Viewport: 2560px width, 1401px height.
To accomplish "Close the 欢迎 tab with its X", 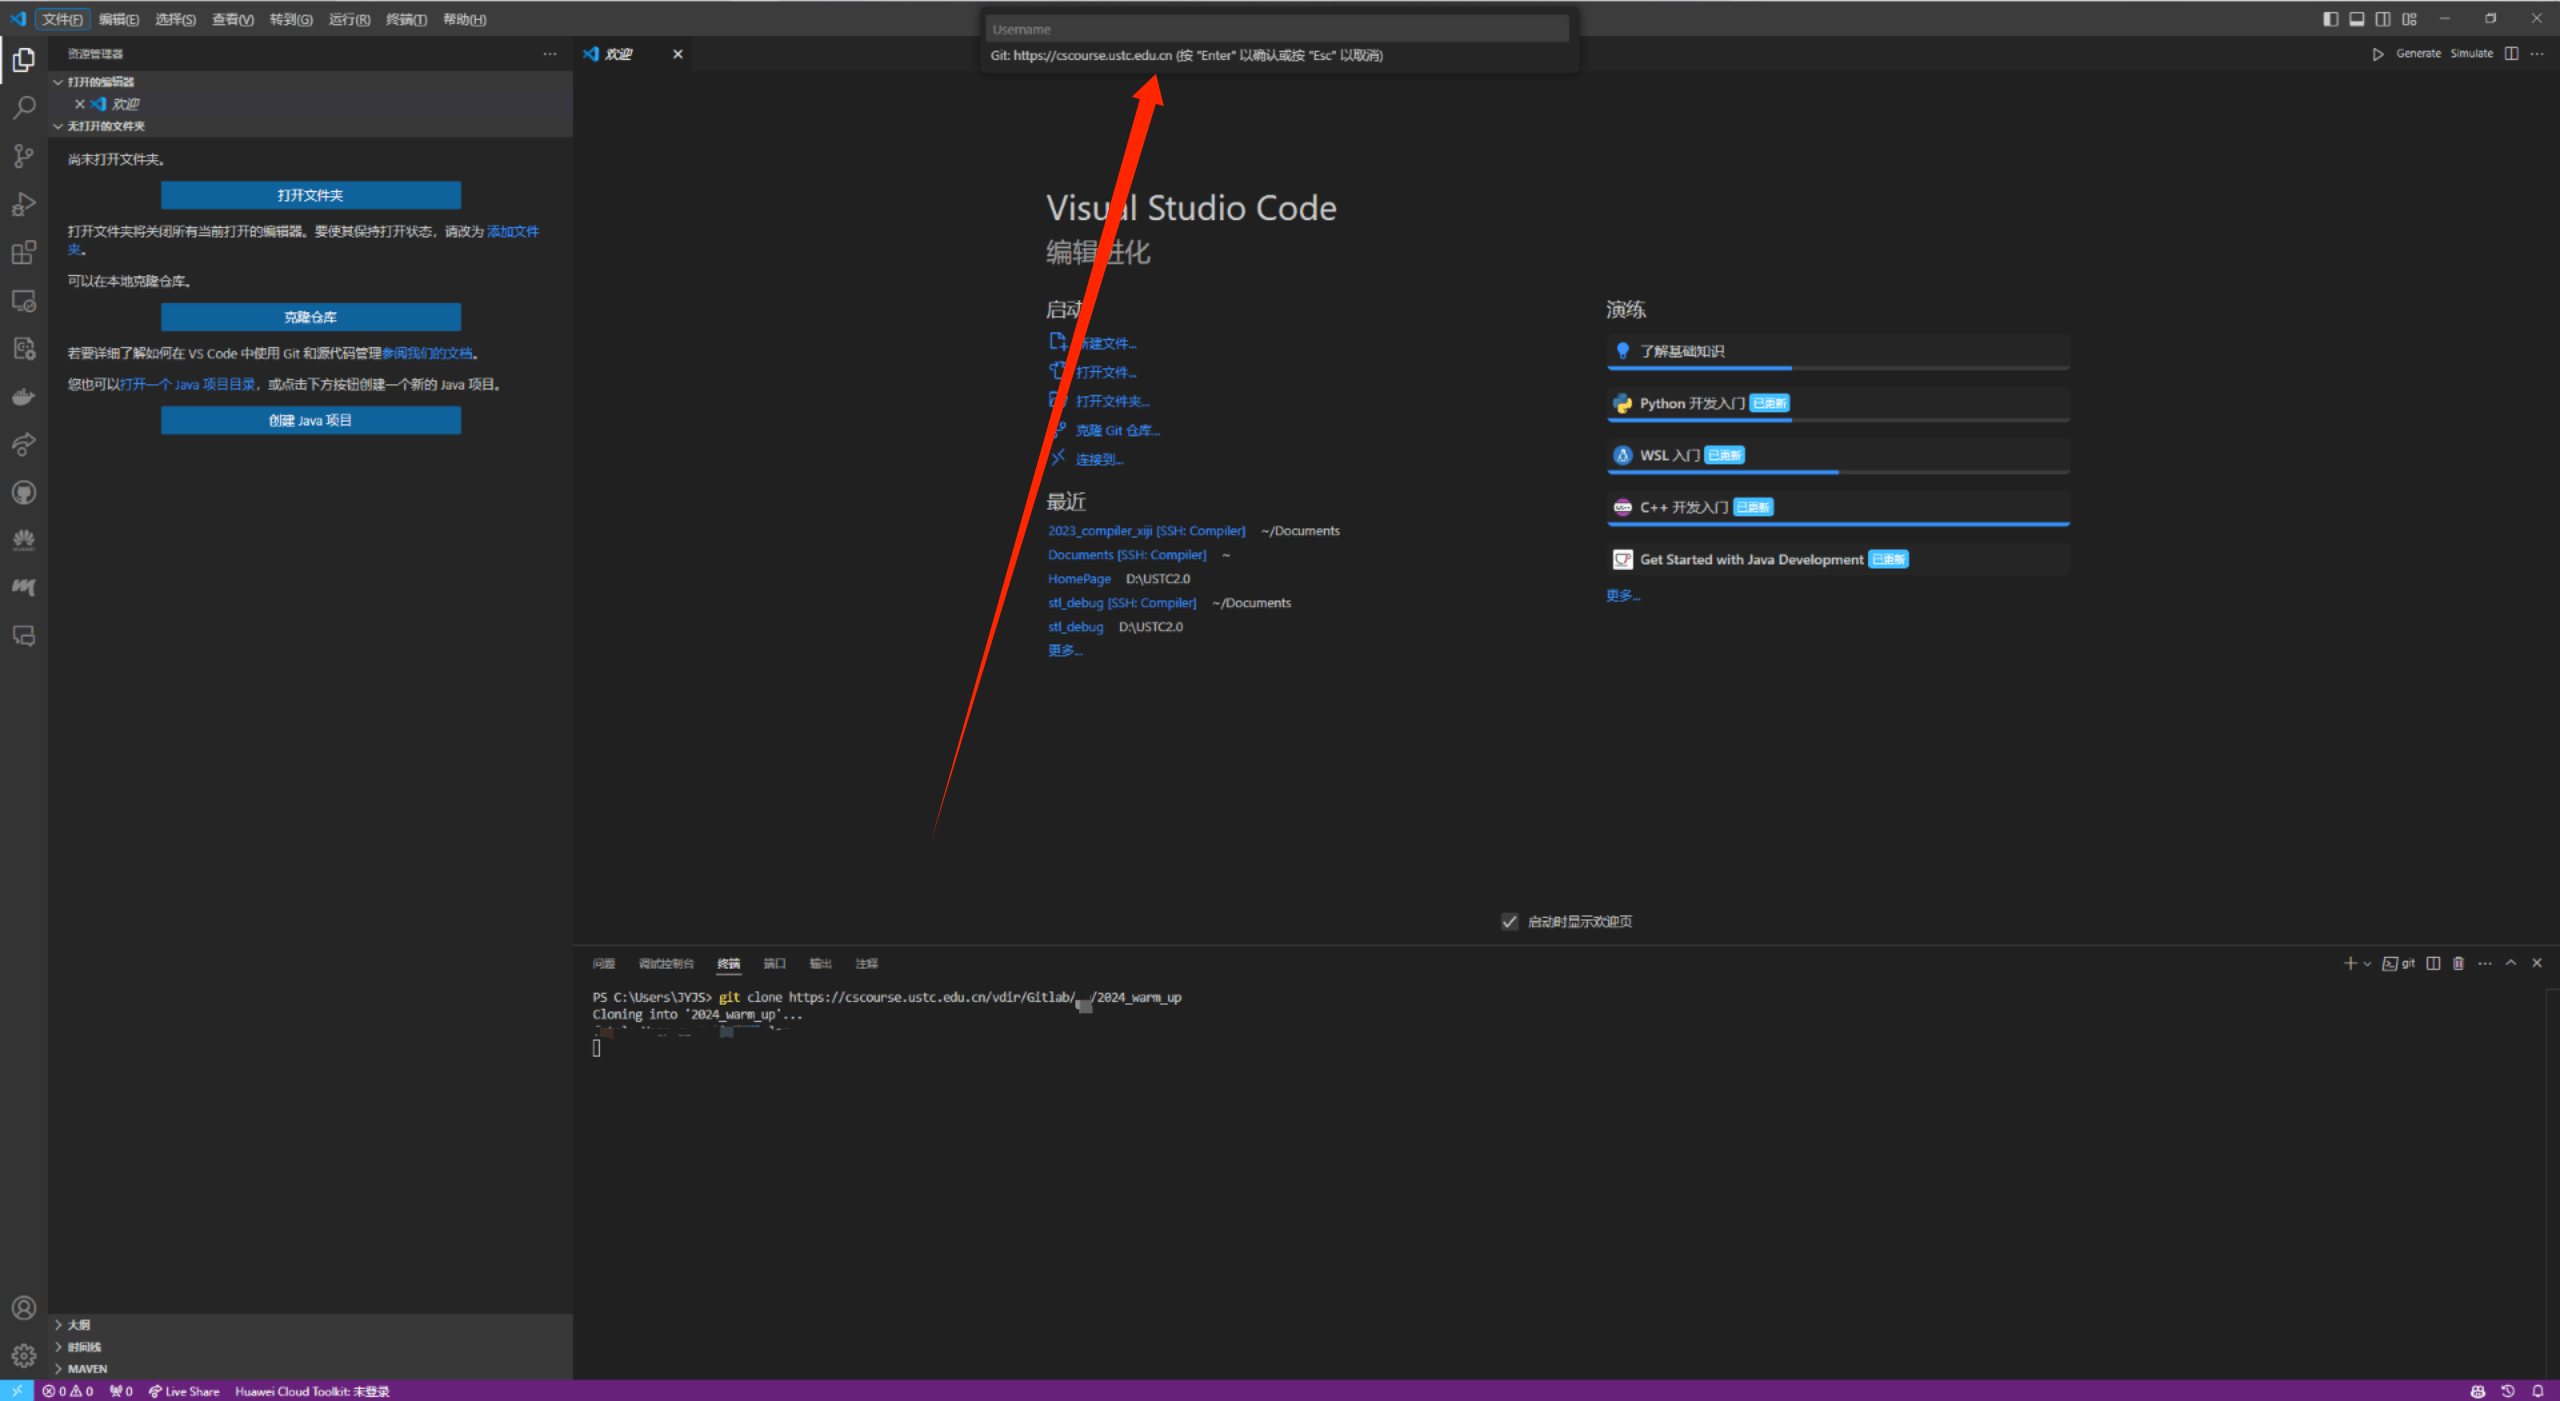I will pos(678,54).
